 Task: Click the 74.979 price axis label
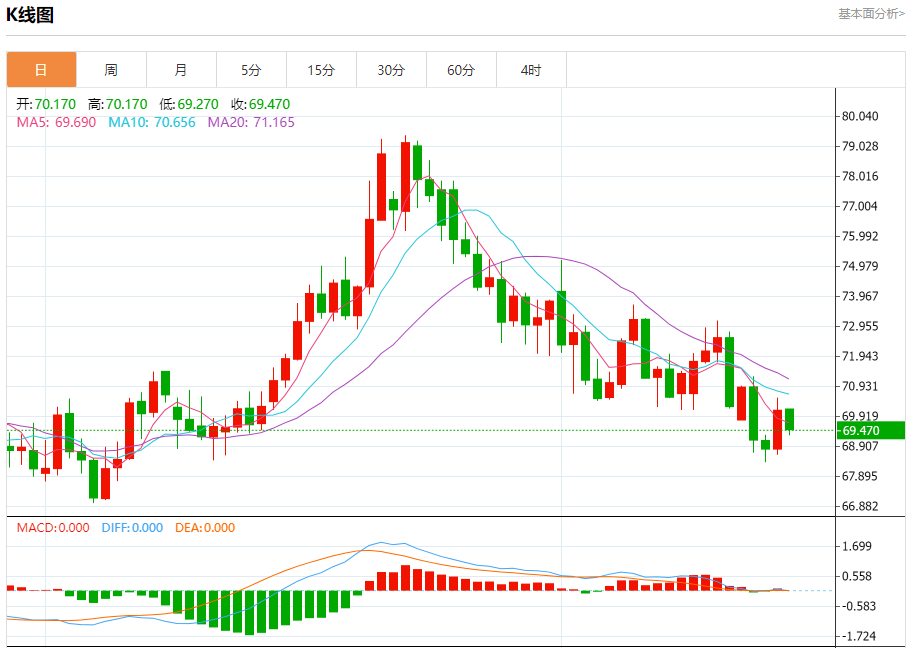[860, 266]
